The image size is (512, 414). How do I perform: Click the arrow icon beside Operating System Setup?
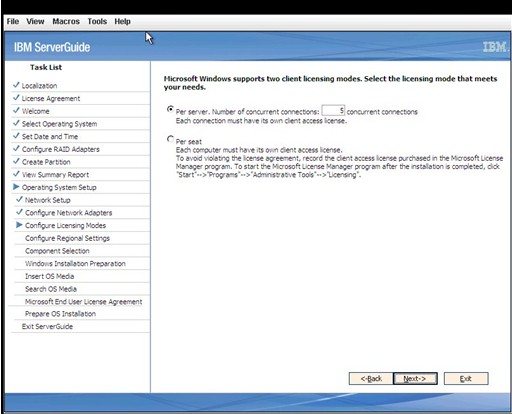pos(16,187)
